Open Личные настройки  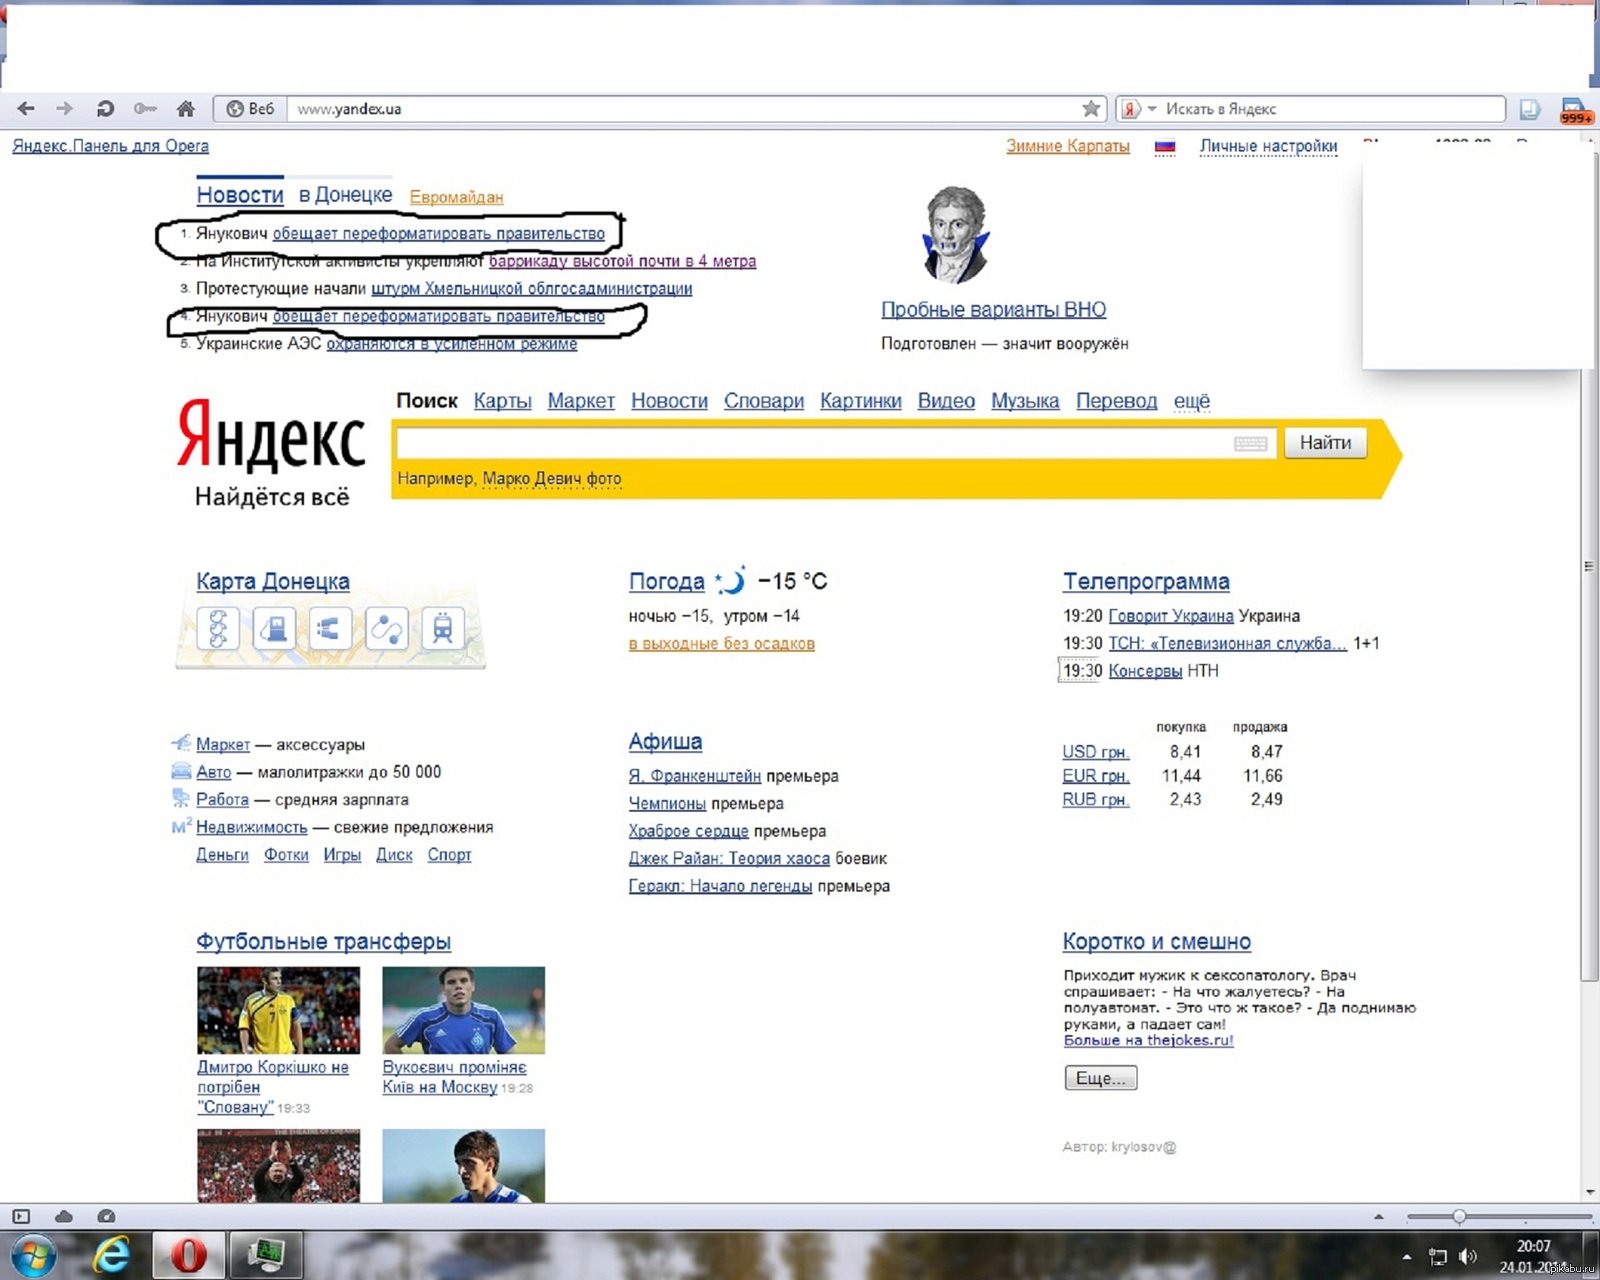[1268, 146]
